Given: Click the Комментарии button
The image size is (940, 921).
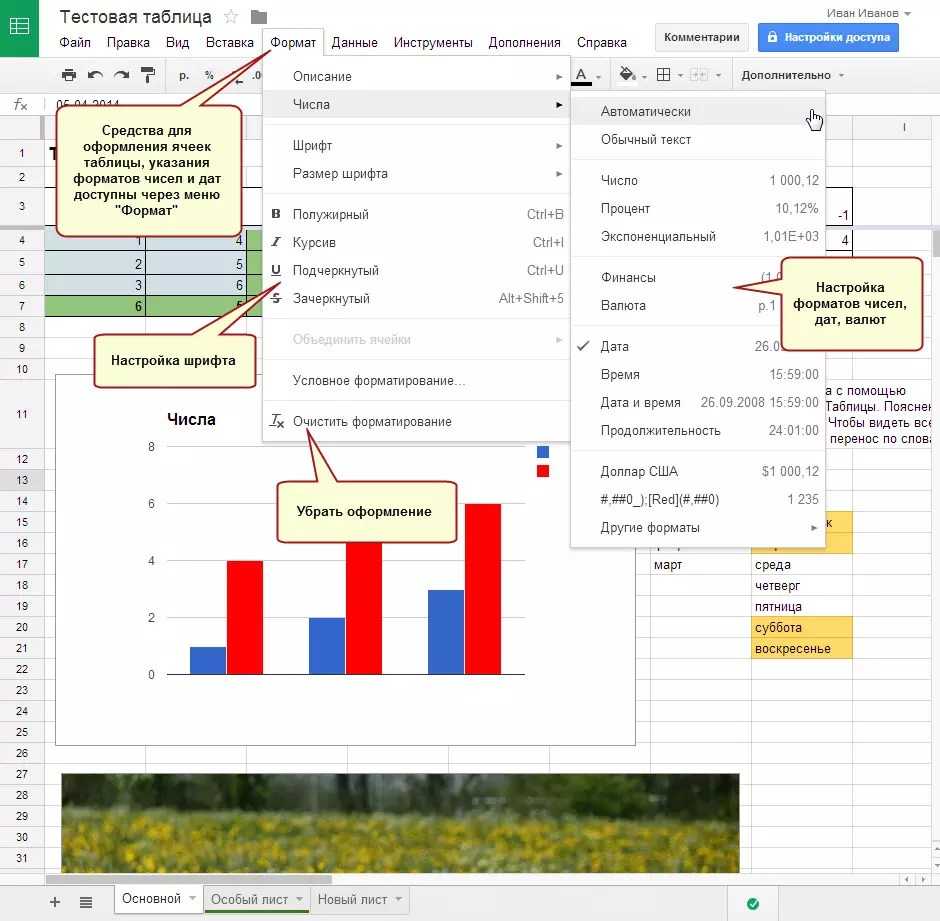Looking at the screenshot, I should [702, 37].
